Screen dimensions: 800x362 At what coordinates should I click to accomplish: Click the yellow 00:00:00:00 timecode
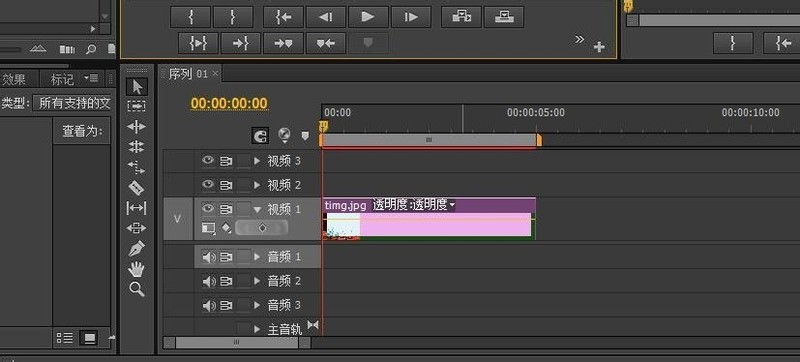[229, 104]
